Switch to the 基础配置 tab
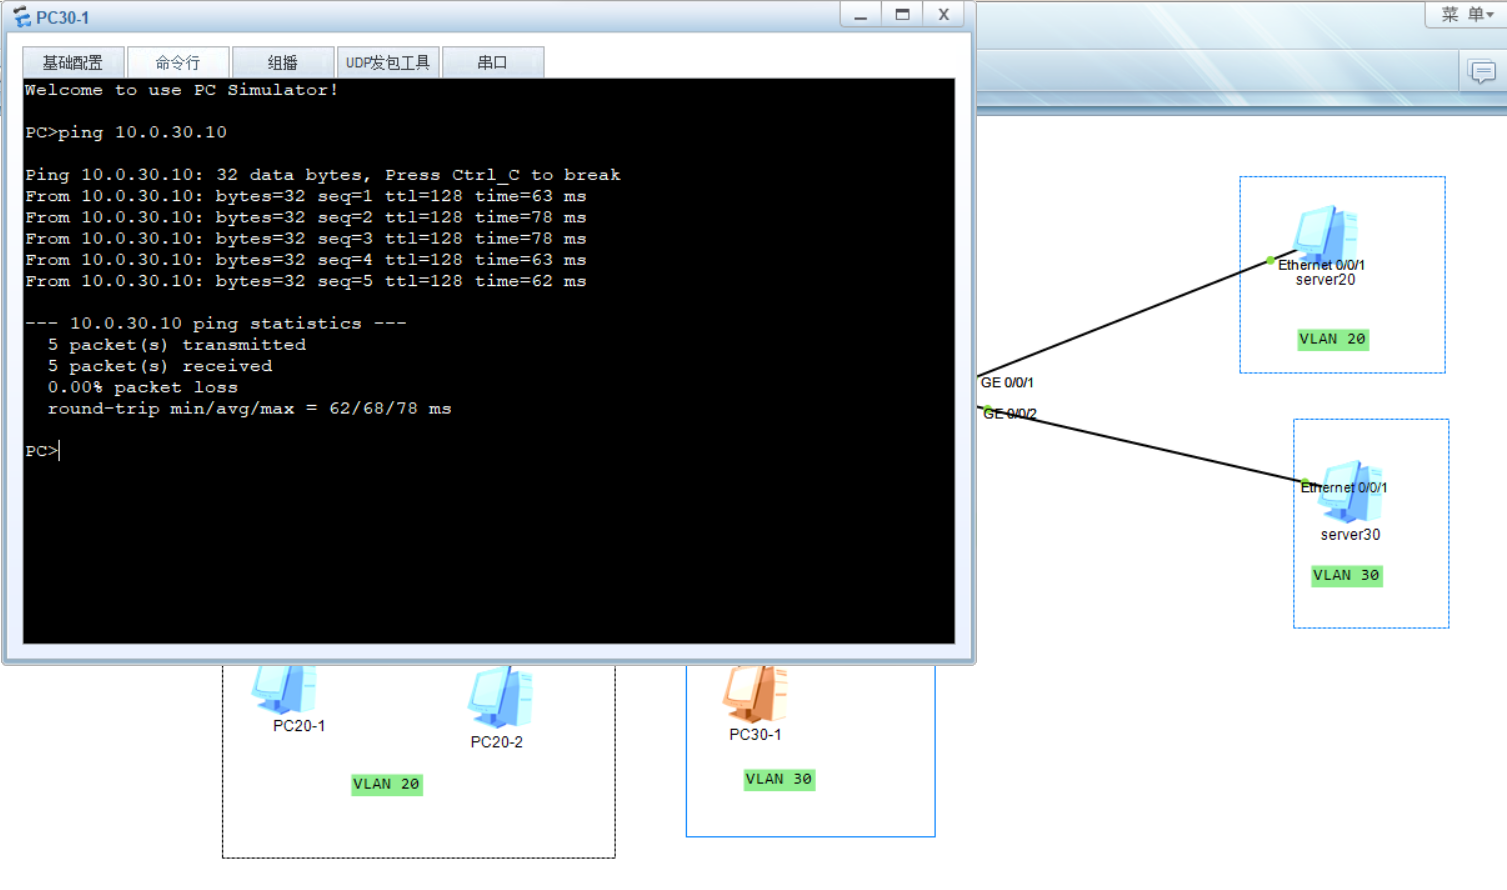This screenshot has width=1507, height=890. click(x=71, y=61)
